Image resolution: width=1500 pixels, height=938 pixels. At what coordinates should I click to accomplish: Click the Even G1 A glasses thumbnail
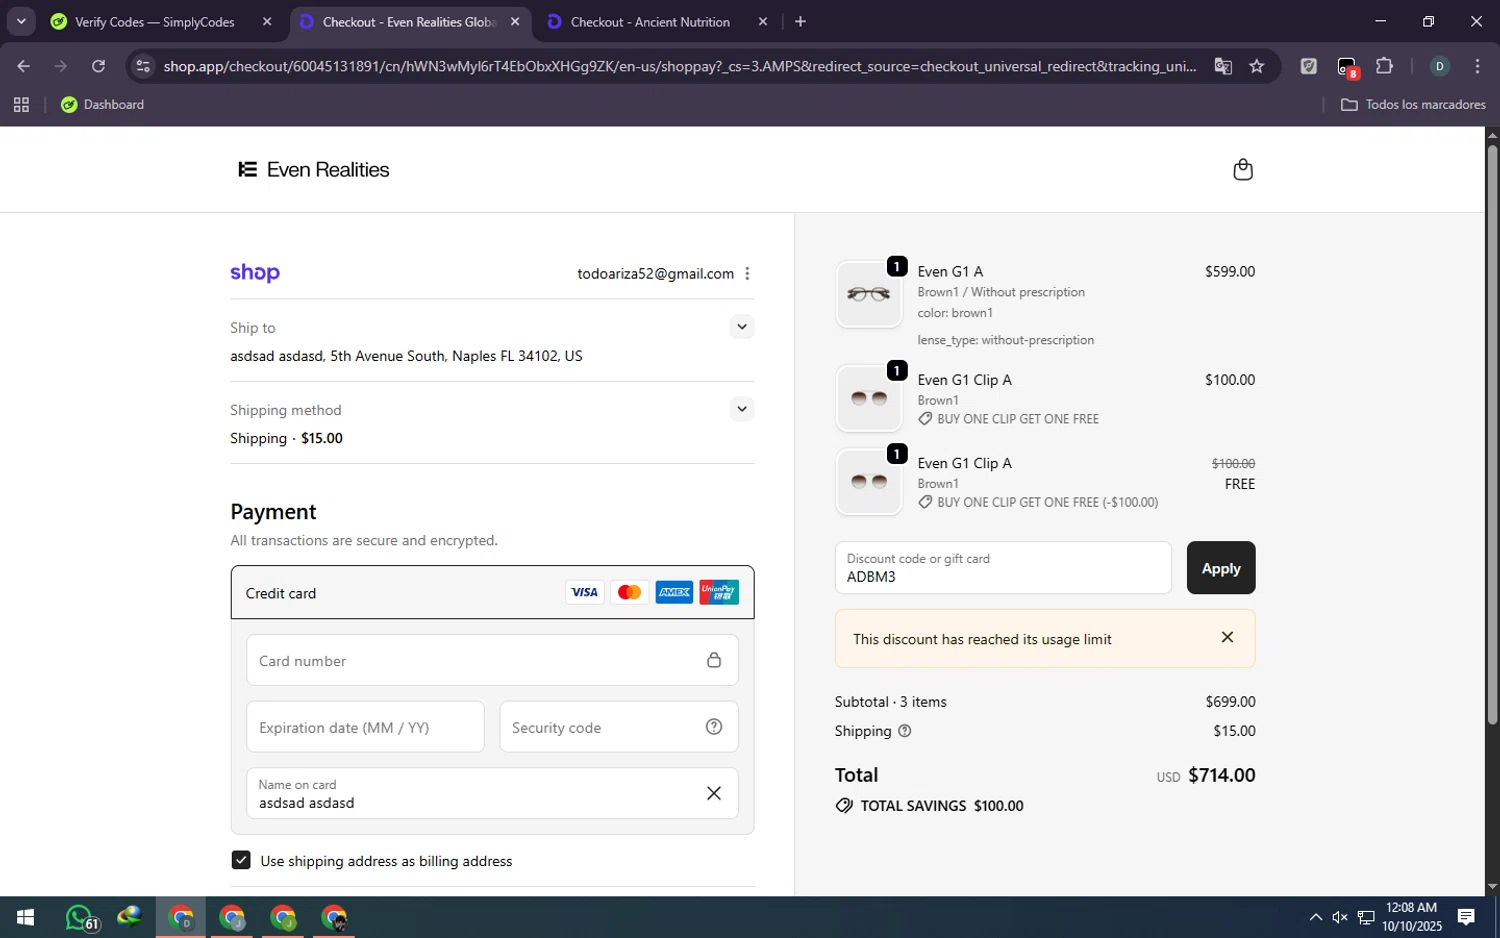[x=869, y=294]
